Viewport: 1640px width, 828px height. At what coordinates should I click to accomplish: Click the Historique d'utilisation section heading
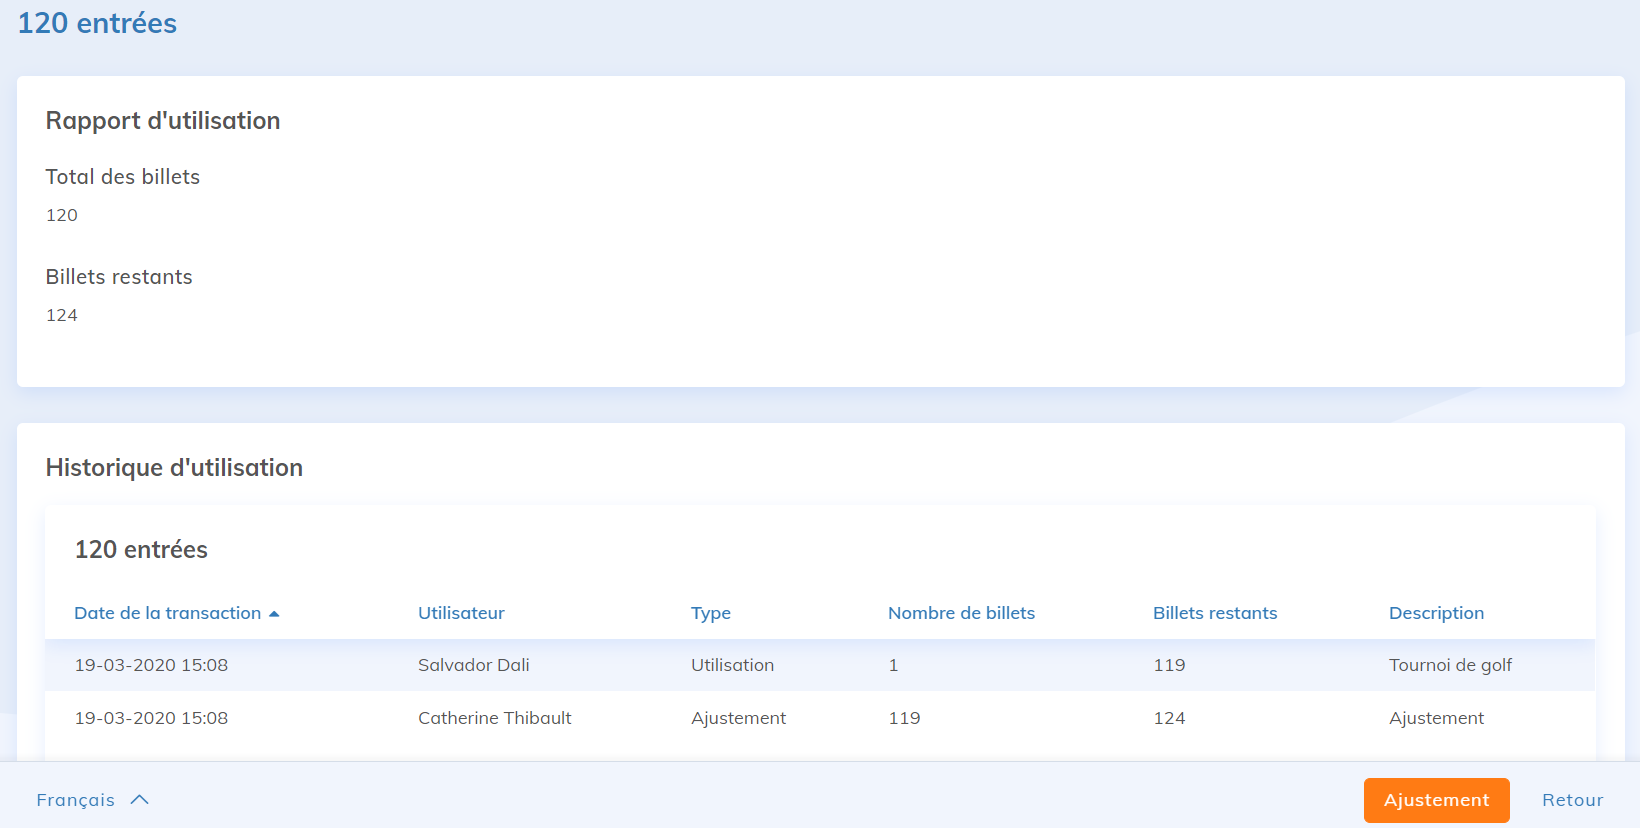[174, 468]
